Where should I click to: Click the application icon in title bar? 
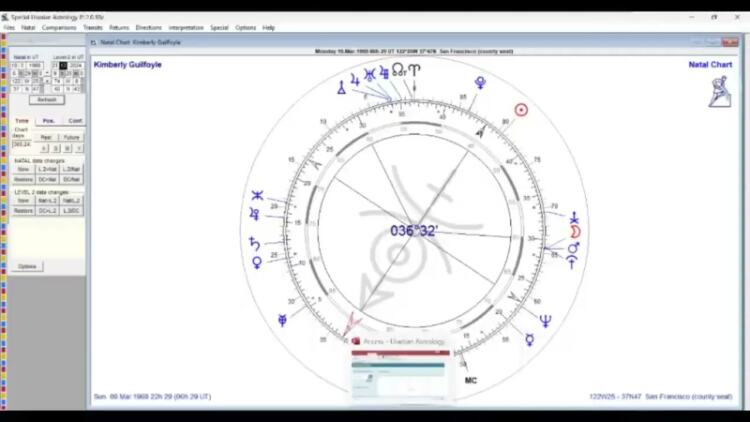coord(5,17)
